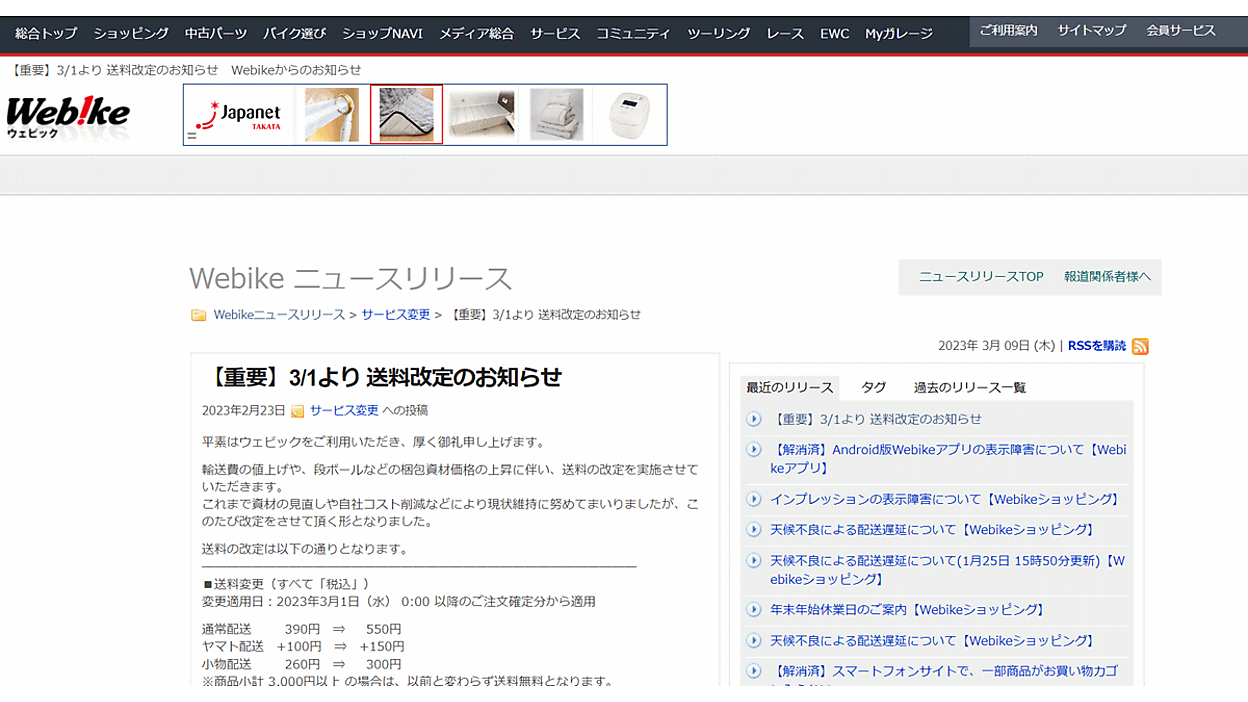Click the RSS feed orange icon
The height and width of the screenshot is (702, 1248).
(x=1140, y=347)
